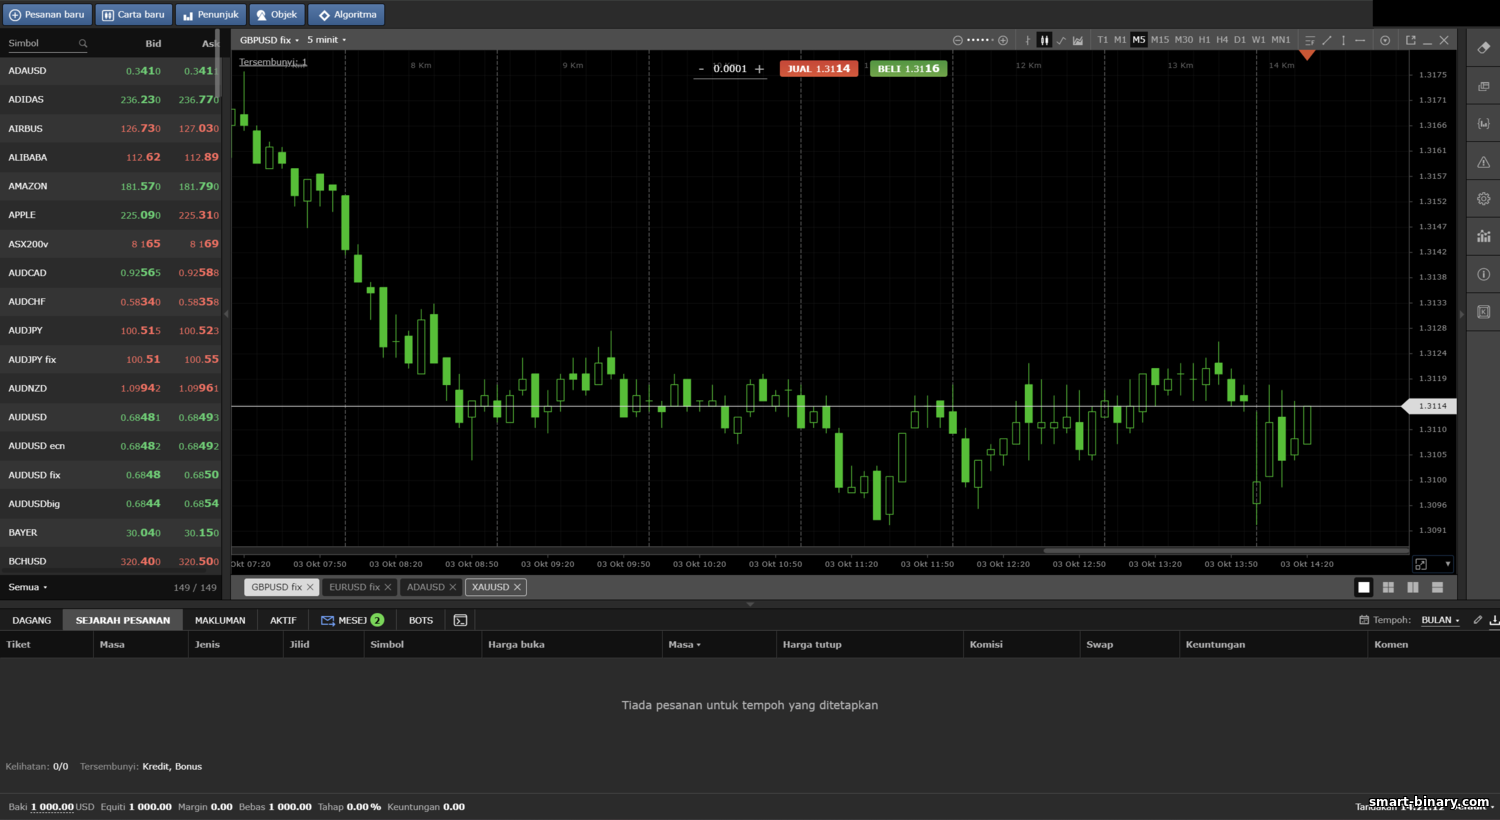Search symbols with the magnifier icon
Image resolution: width=1500 pixels, height=820 pixels.
pyautogui.click(x=83, y=43)
